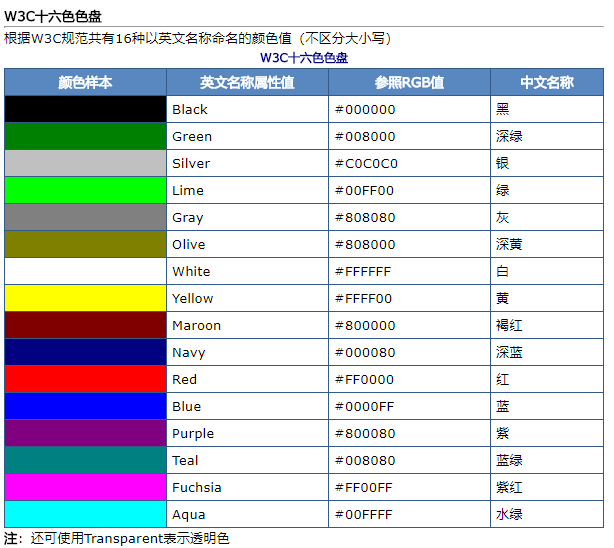614x548 pixels.
Task: Click the Chinese name '深绿' cell
Action: point(547,136)
